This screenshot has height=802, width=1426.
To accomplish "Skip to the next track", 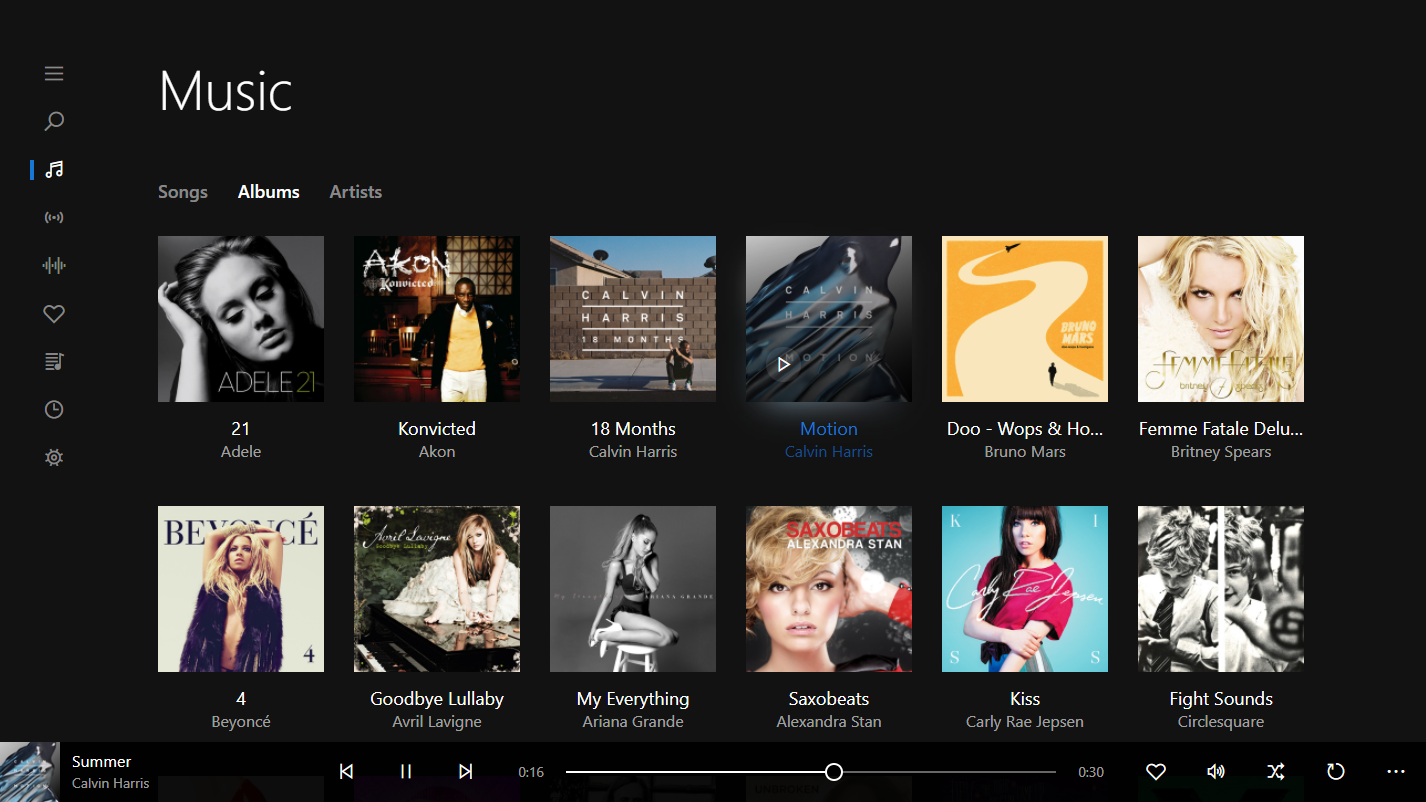I will [465, 771].
